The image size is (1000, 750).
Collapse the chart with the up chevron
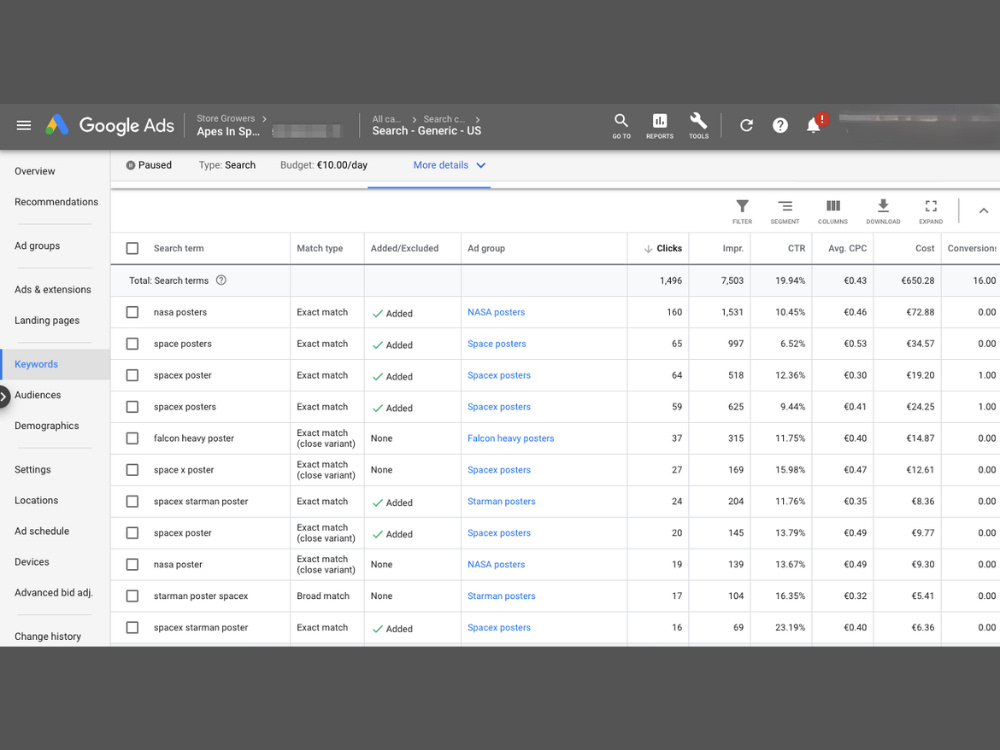click(x=983, y=210)
